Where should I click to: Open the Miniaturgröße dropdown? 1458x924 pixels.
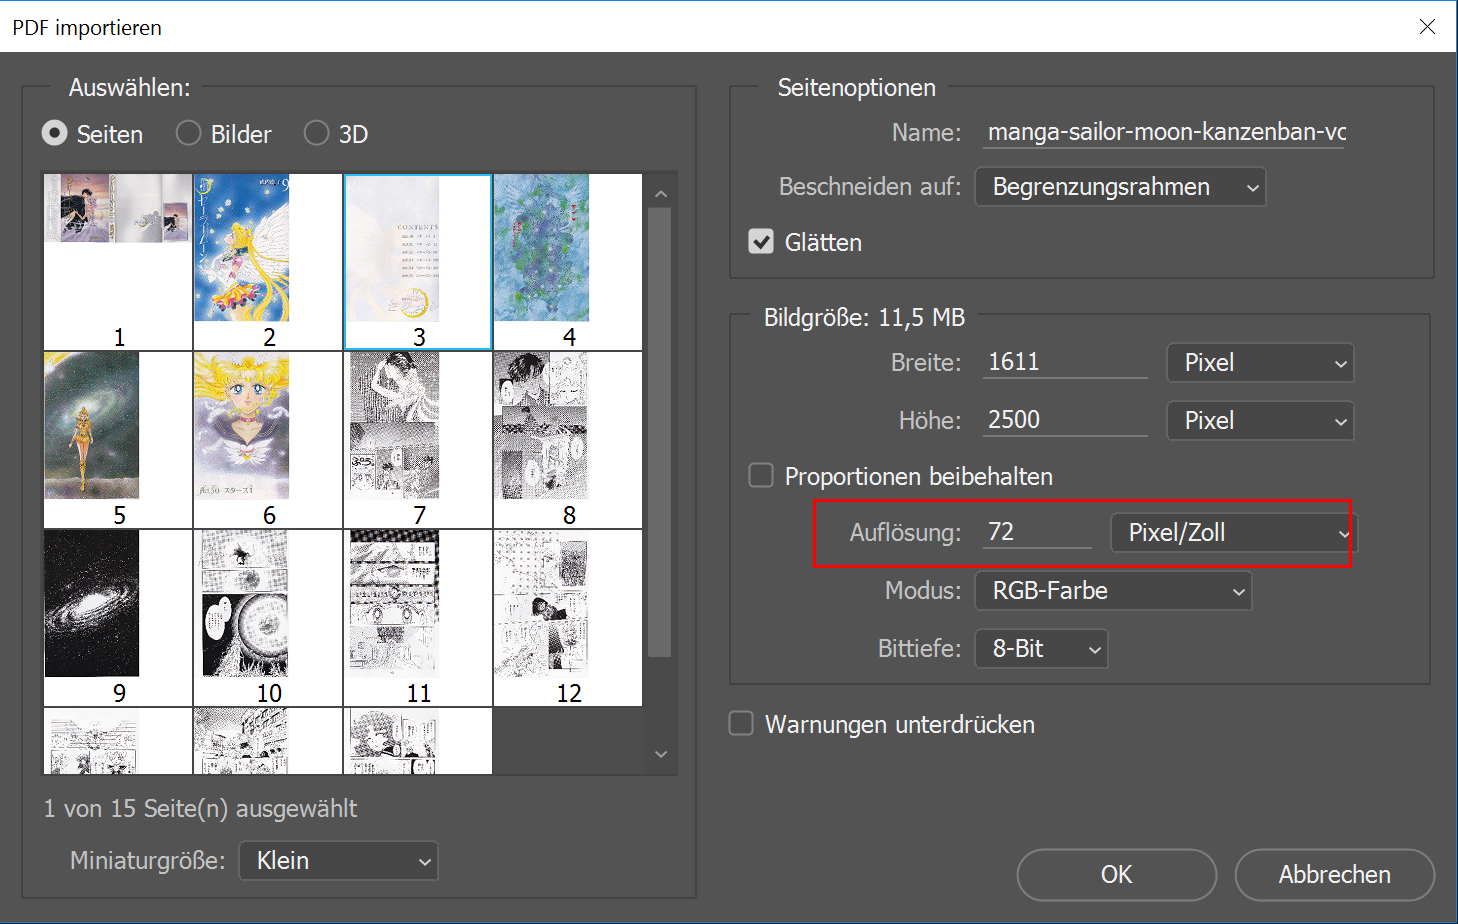(338, 861)
